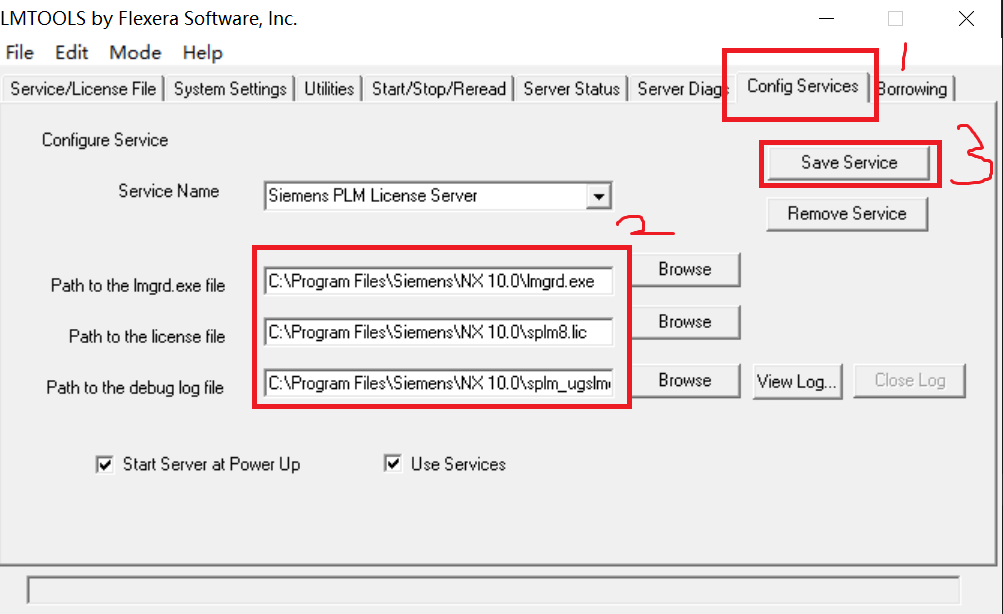Browse for the license file
The image size is (1003, 614).
pyautogui.click(x=685, y=322)
